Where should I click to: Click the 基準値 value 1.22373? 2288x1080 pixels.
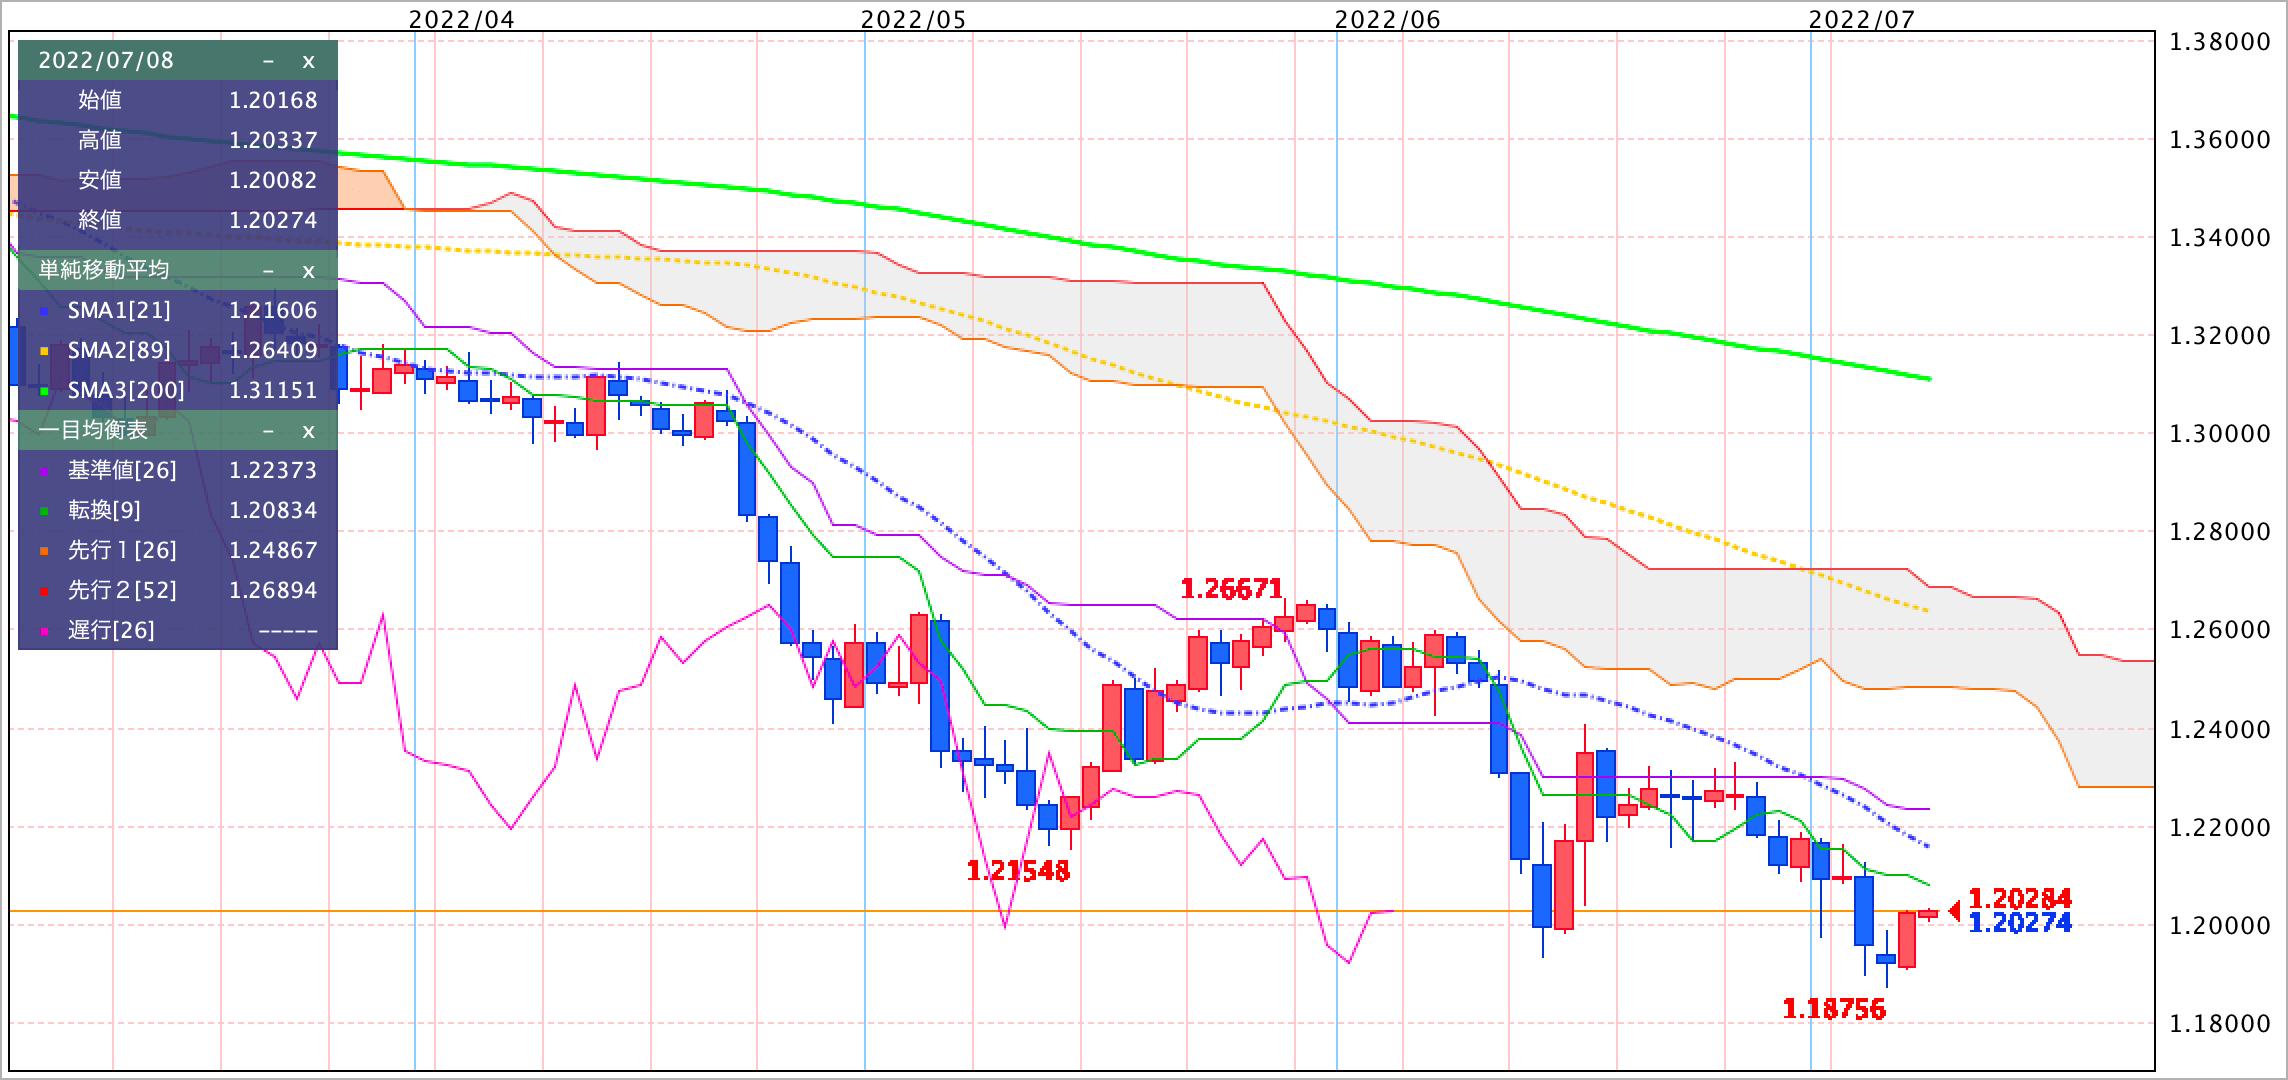[x=273, y=470]
